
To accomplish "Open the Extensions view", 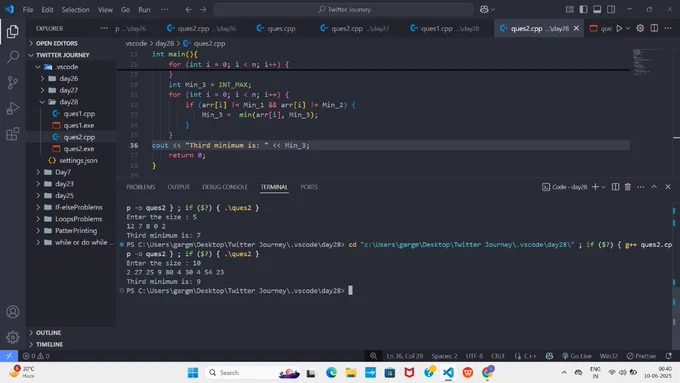I will (13, 134).
